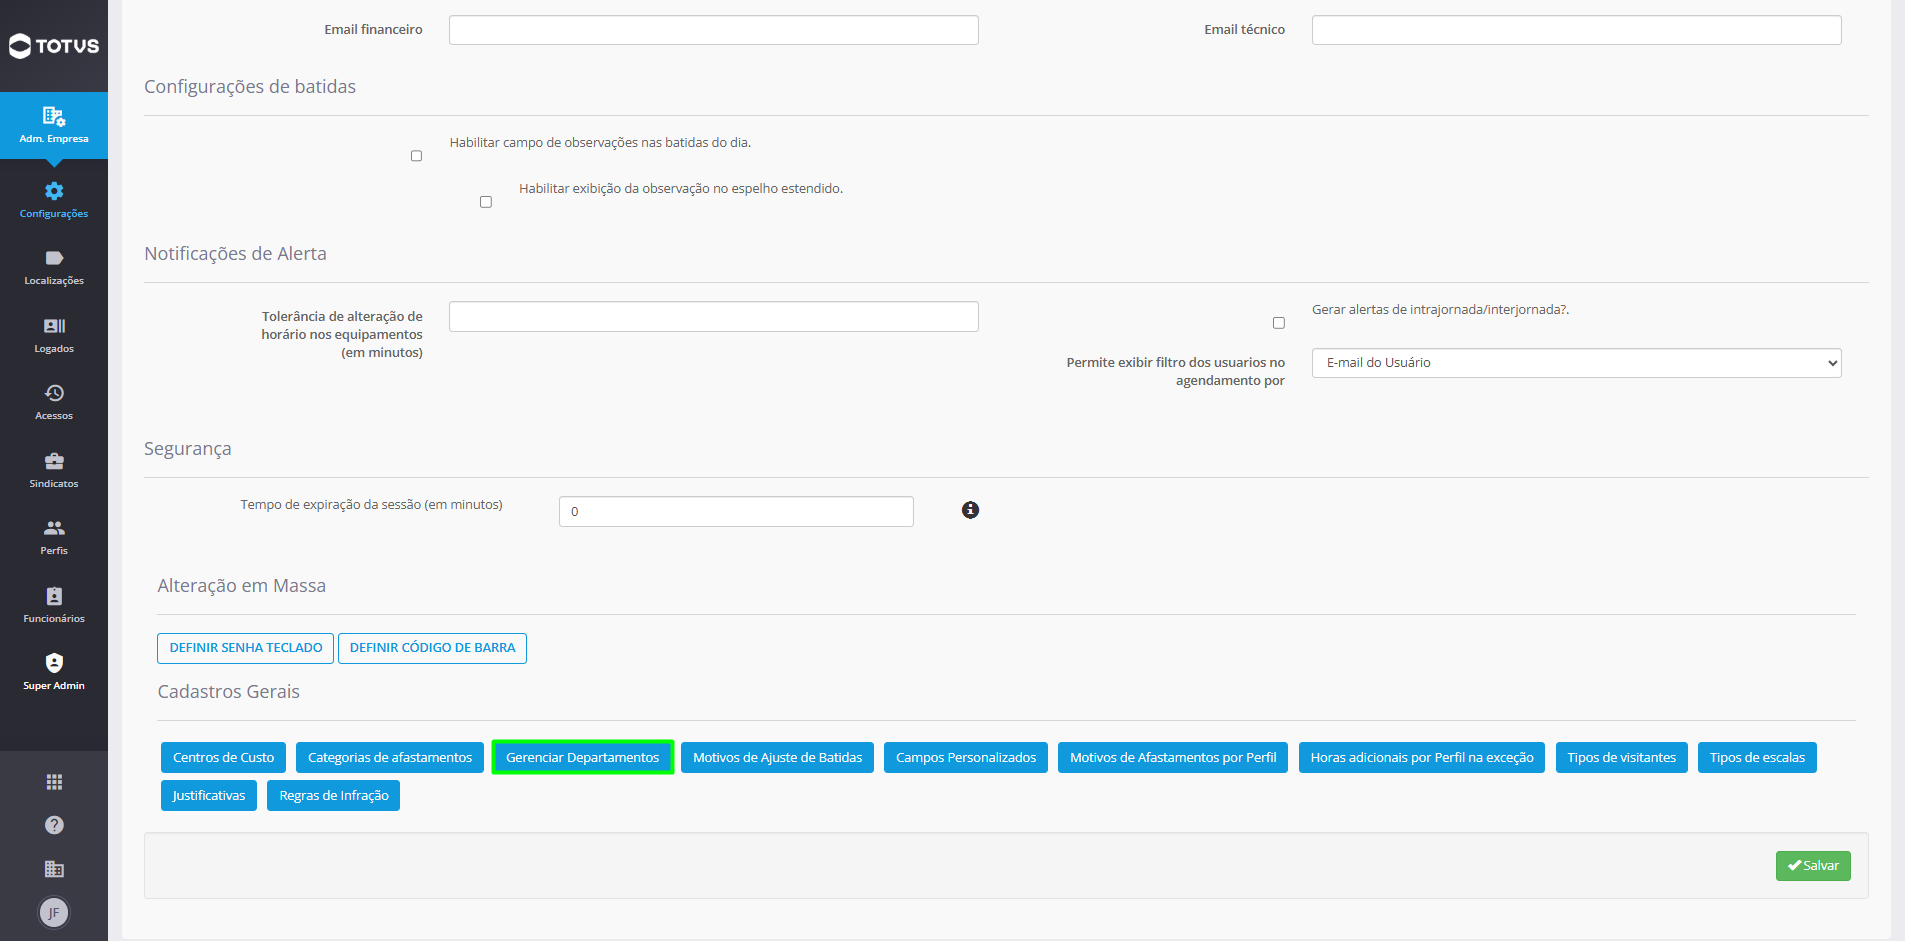
Task: Open Logados sidebar item
Action: point(54,336)
